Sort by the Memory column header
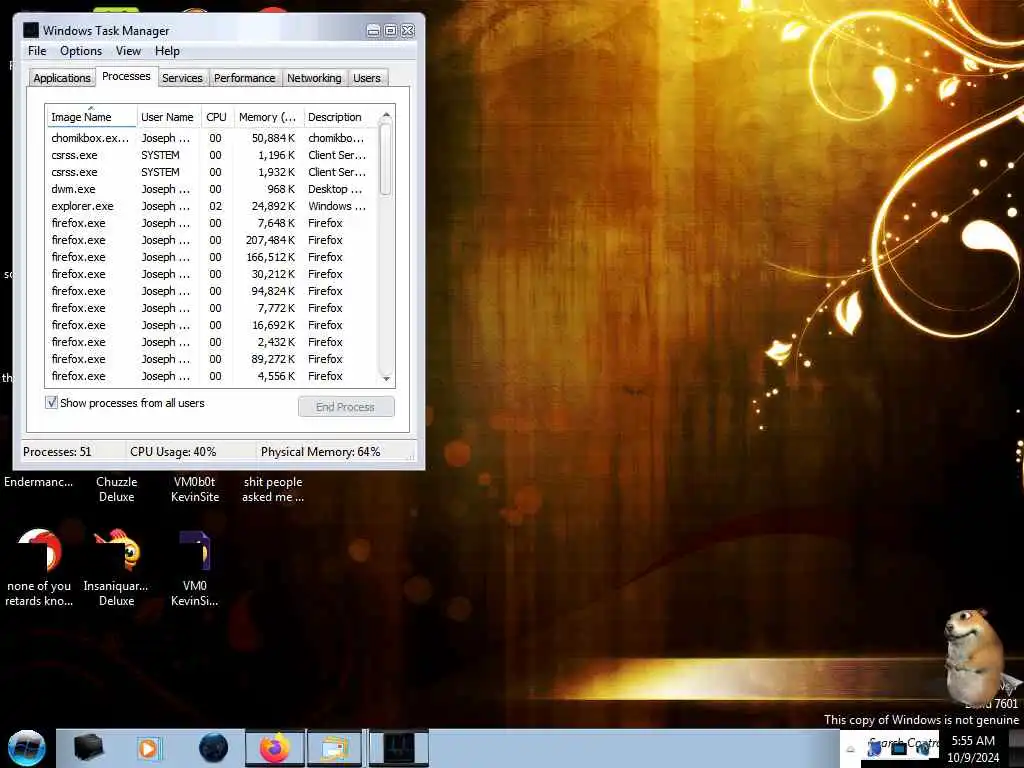This screenshot has width=1024, height=768. 268,117
